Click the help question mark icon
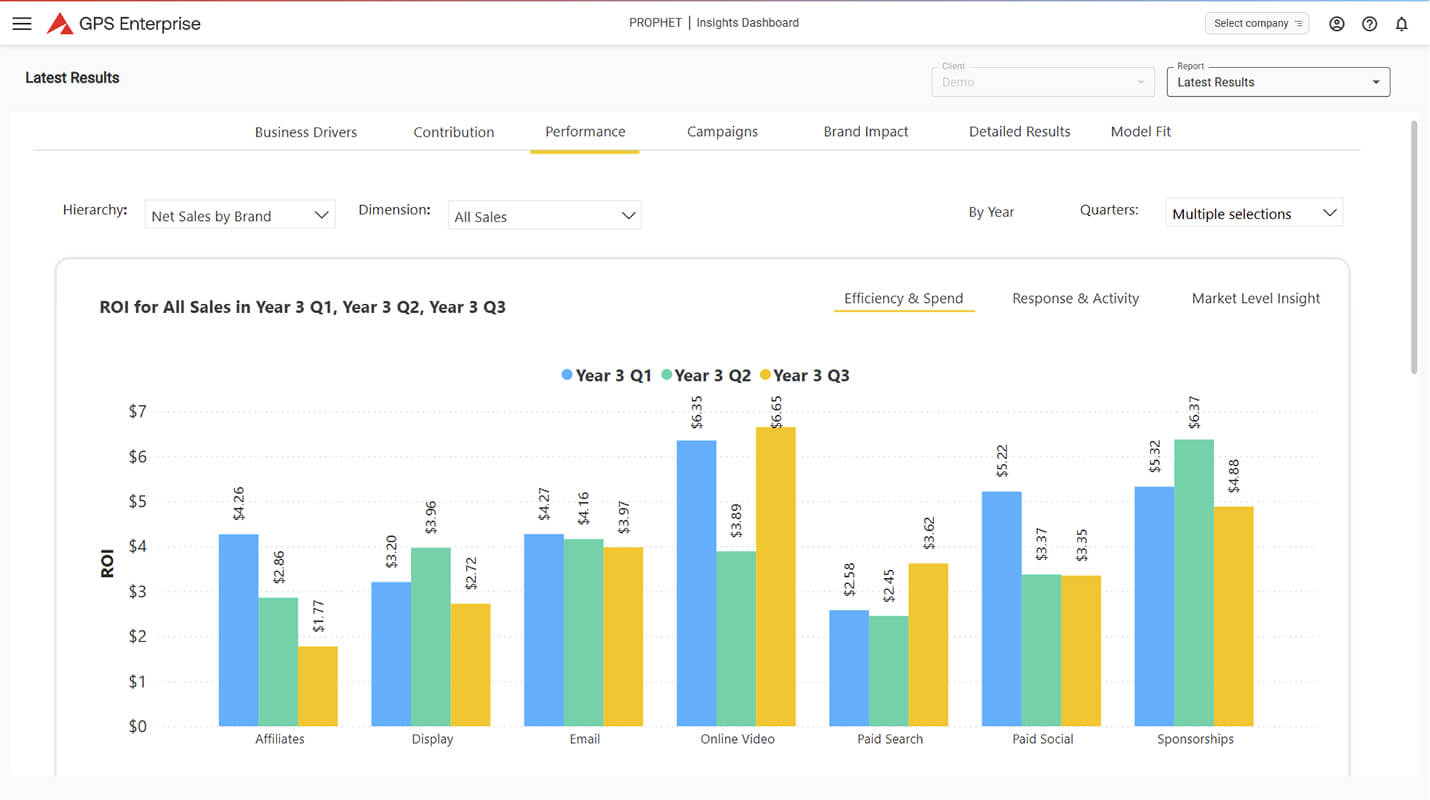 point(1369,24)
